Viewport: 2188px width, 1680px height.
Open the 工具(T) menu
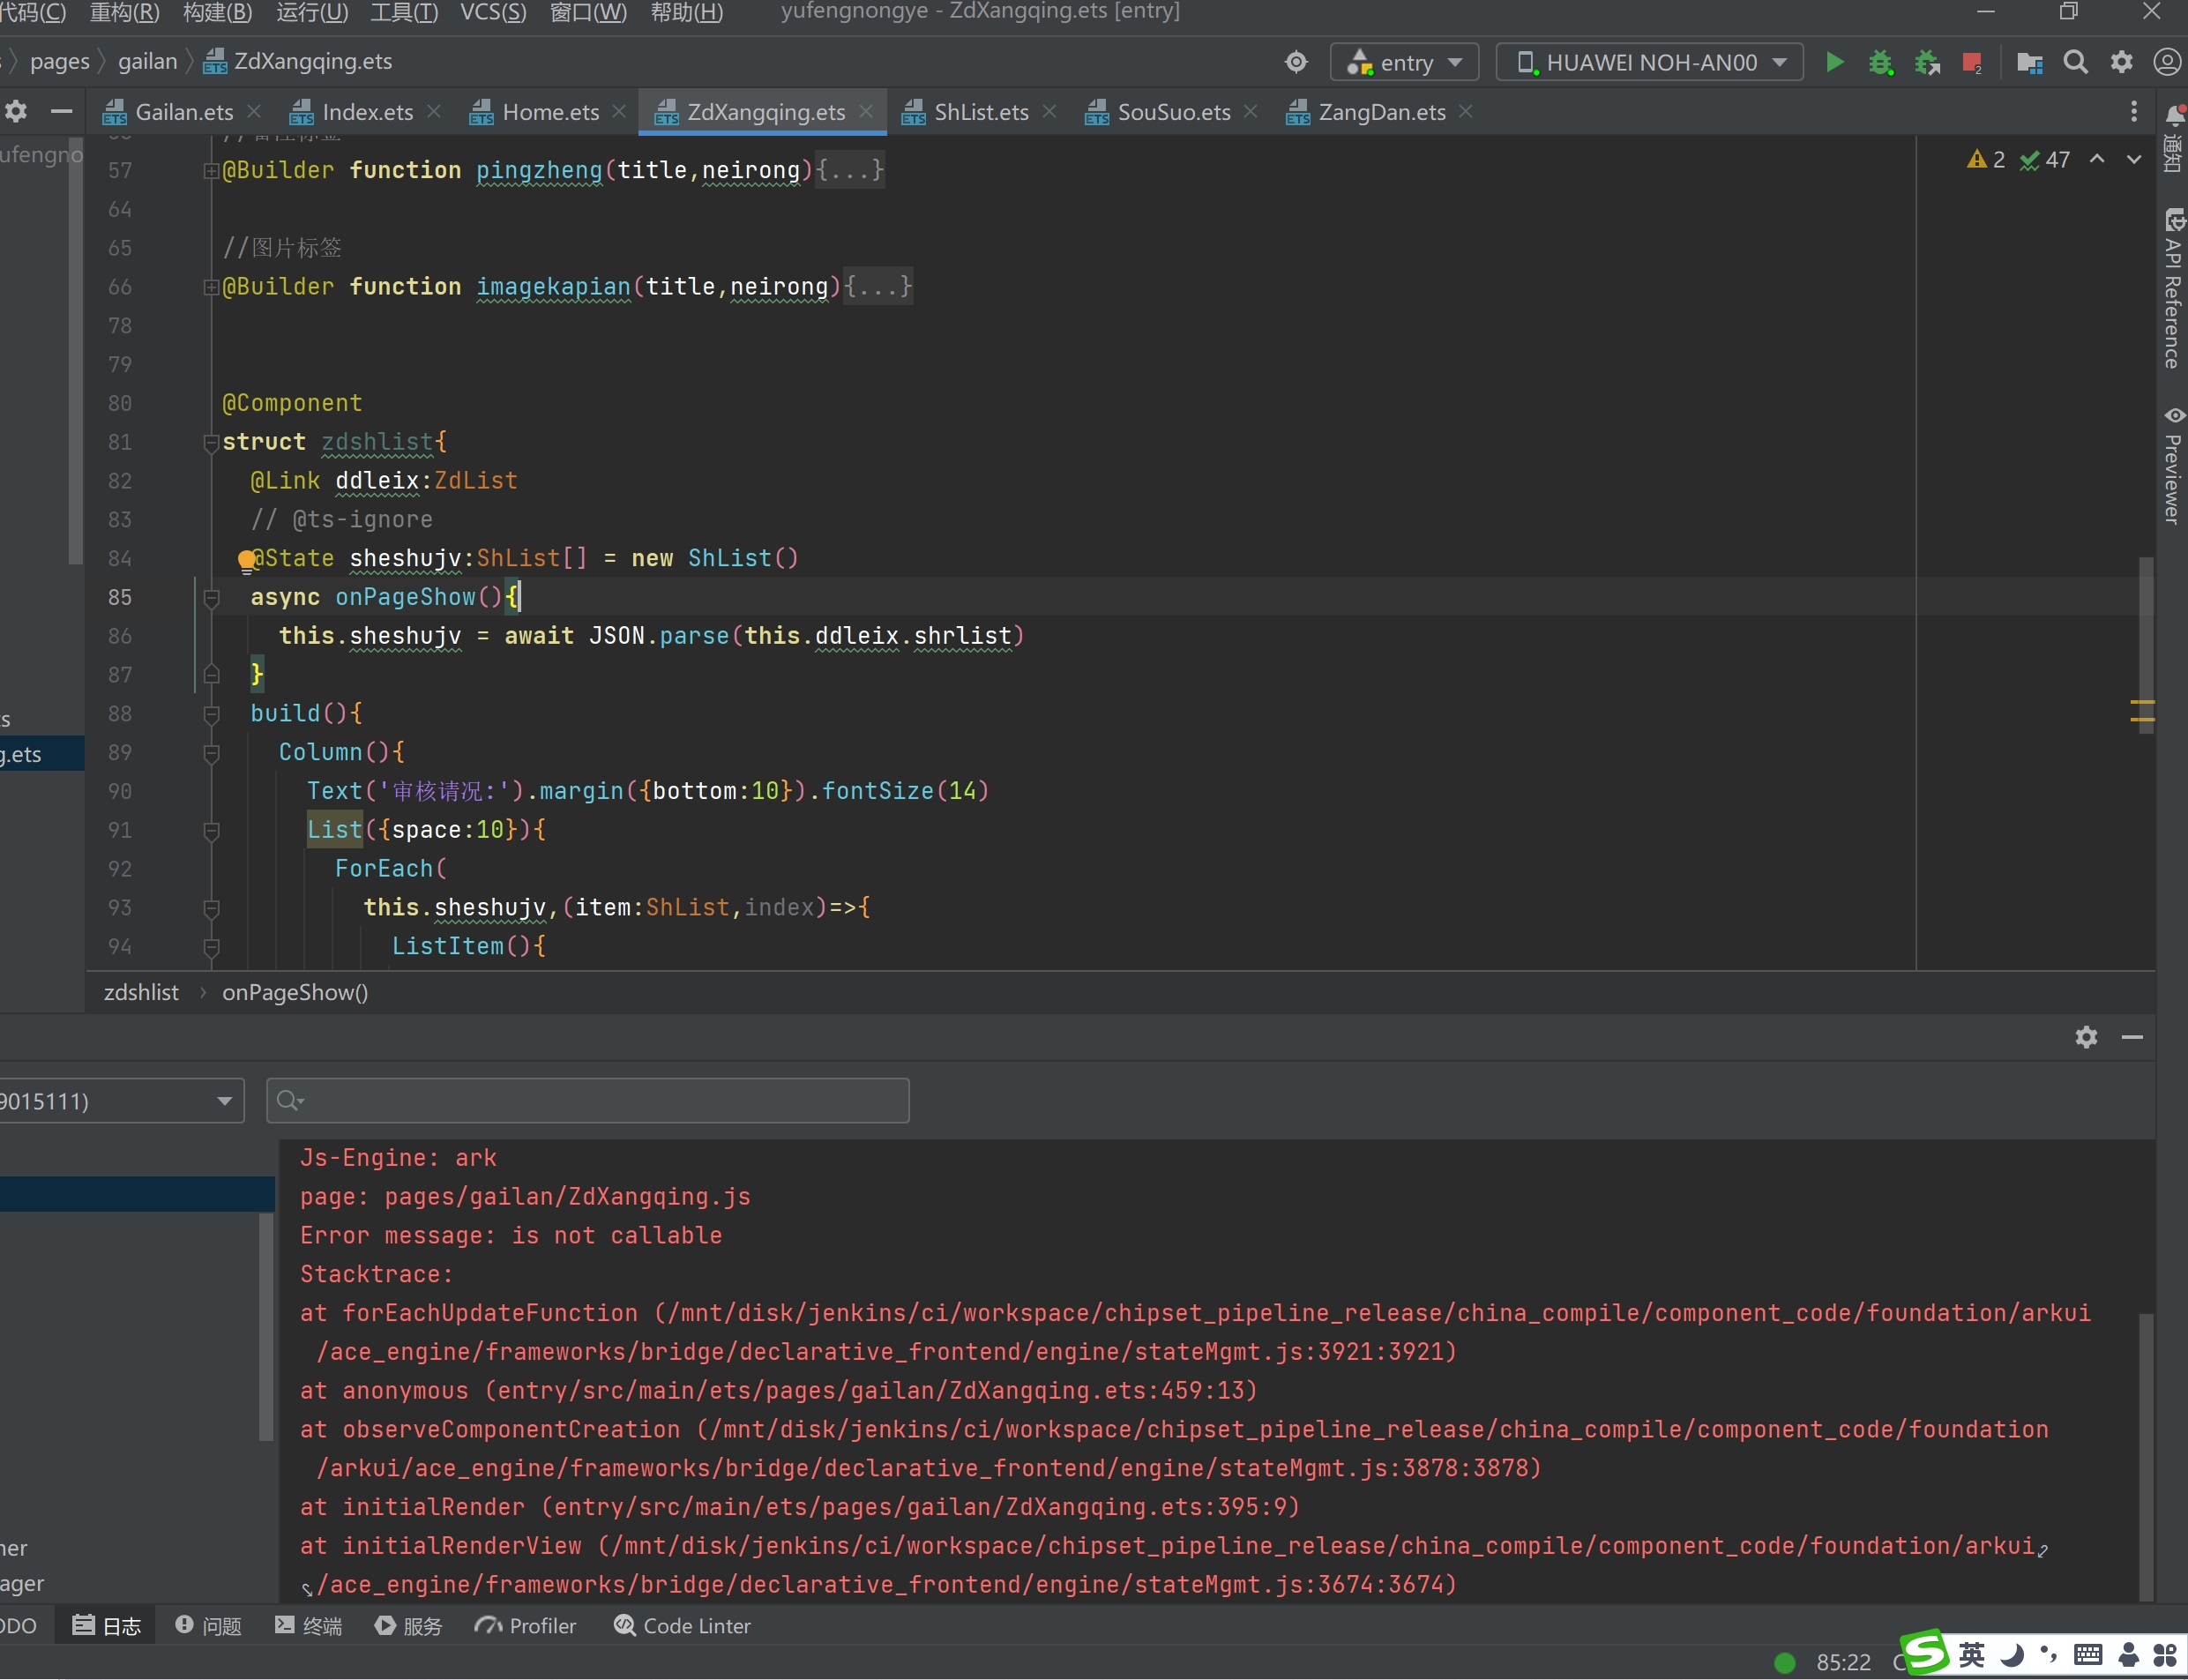(403, 12)
